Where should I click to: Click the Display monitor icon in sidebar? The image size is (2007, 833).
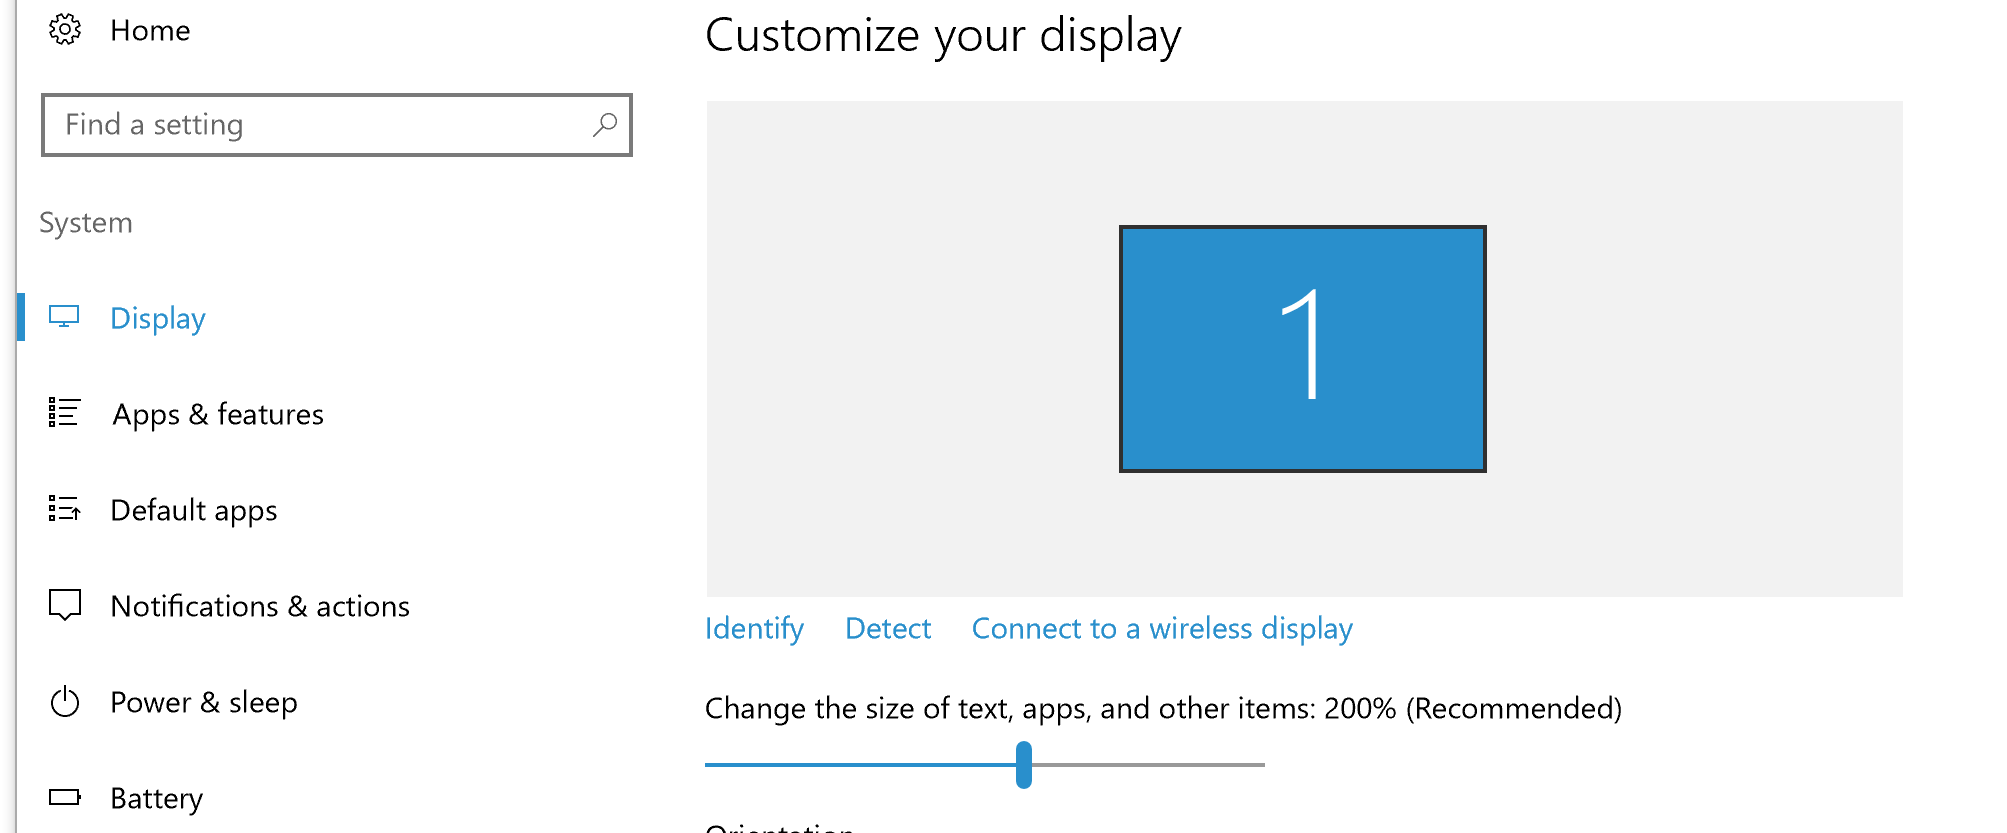click(64, 317)
